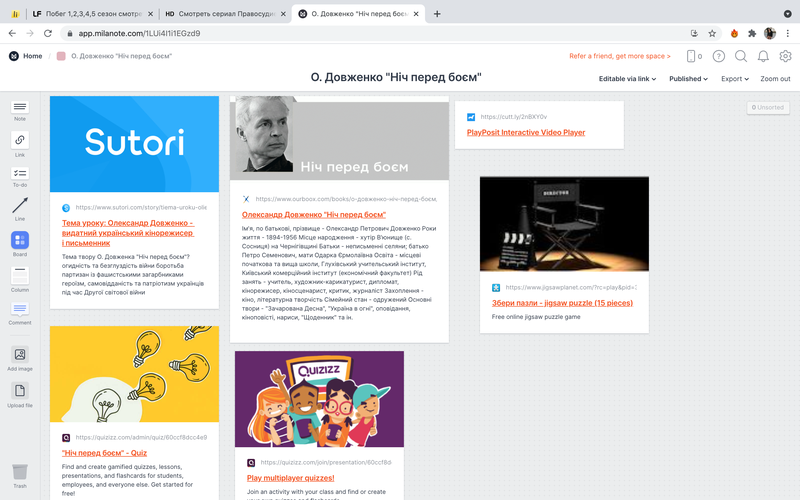Open the help question mark icon
Viewport: 800px width, 500px height.
719,56
